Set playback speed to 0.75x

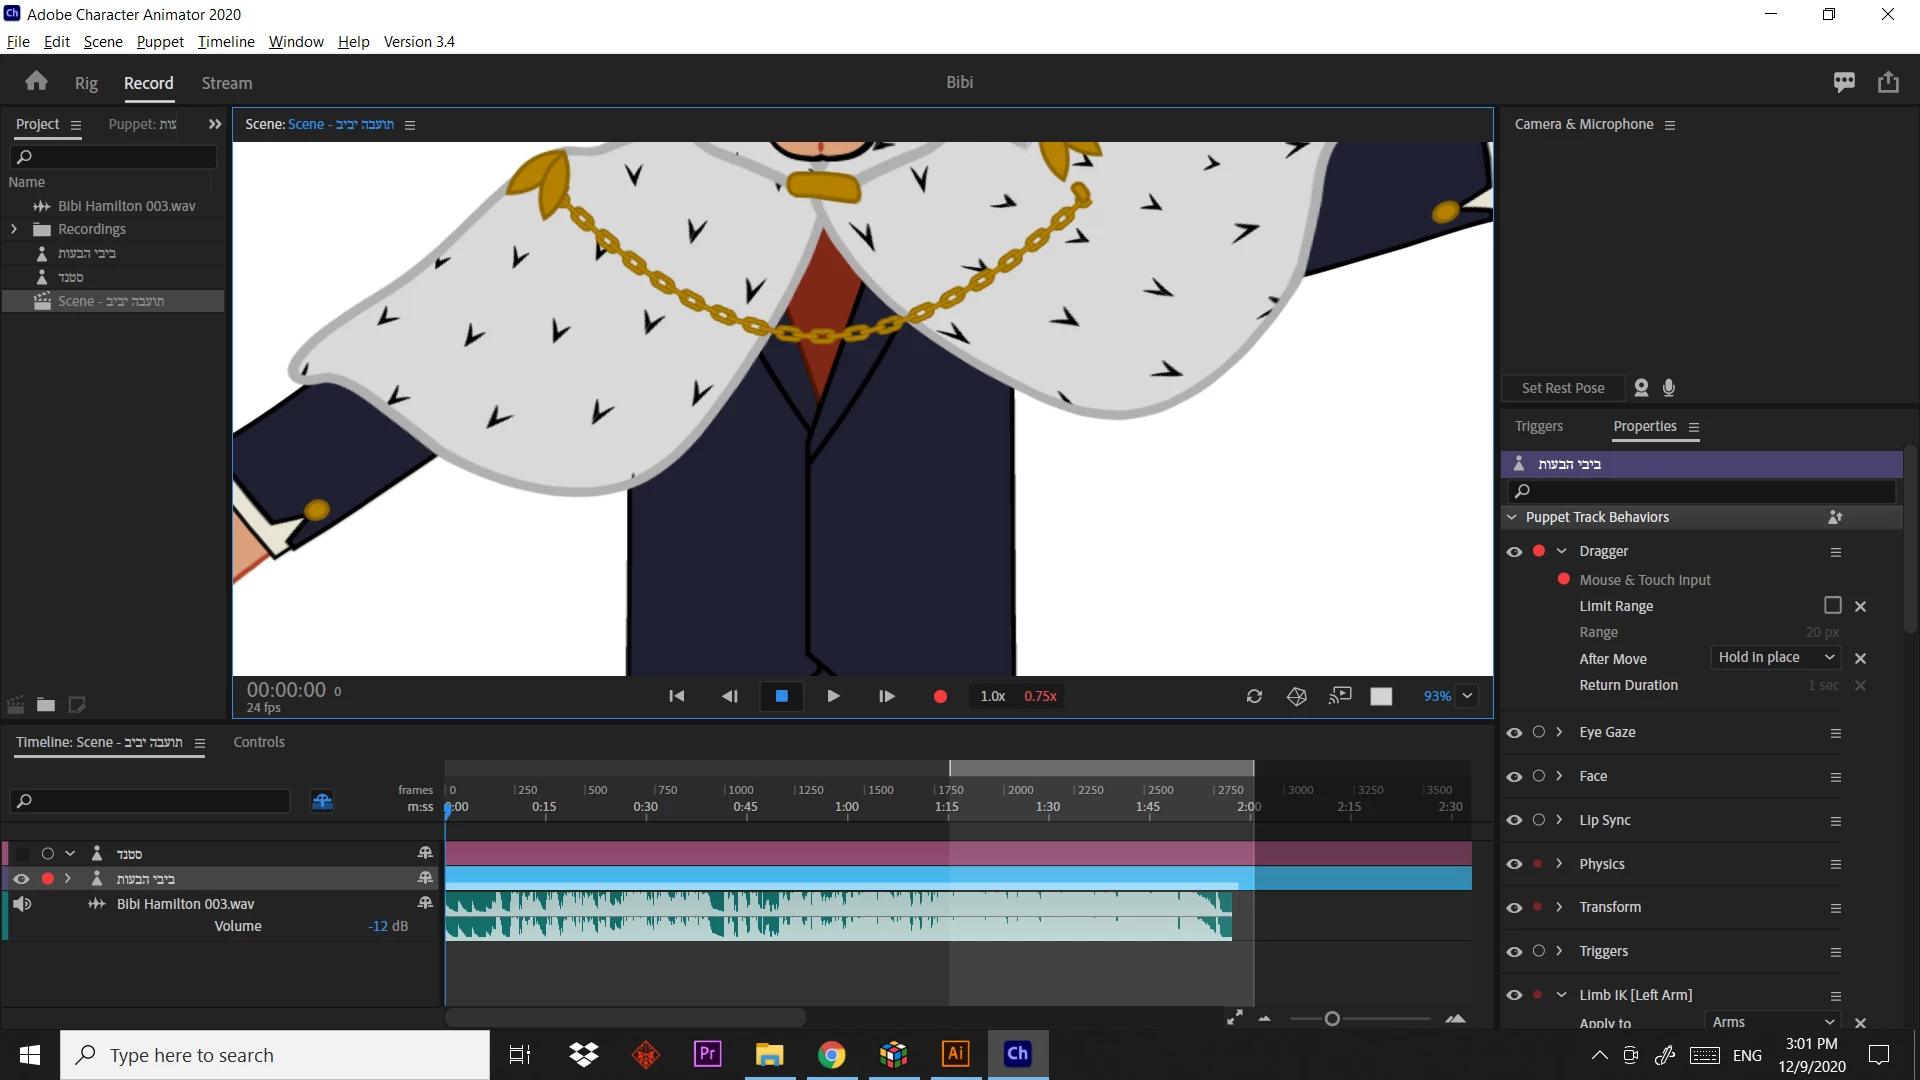(1040, 697)
